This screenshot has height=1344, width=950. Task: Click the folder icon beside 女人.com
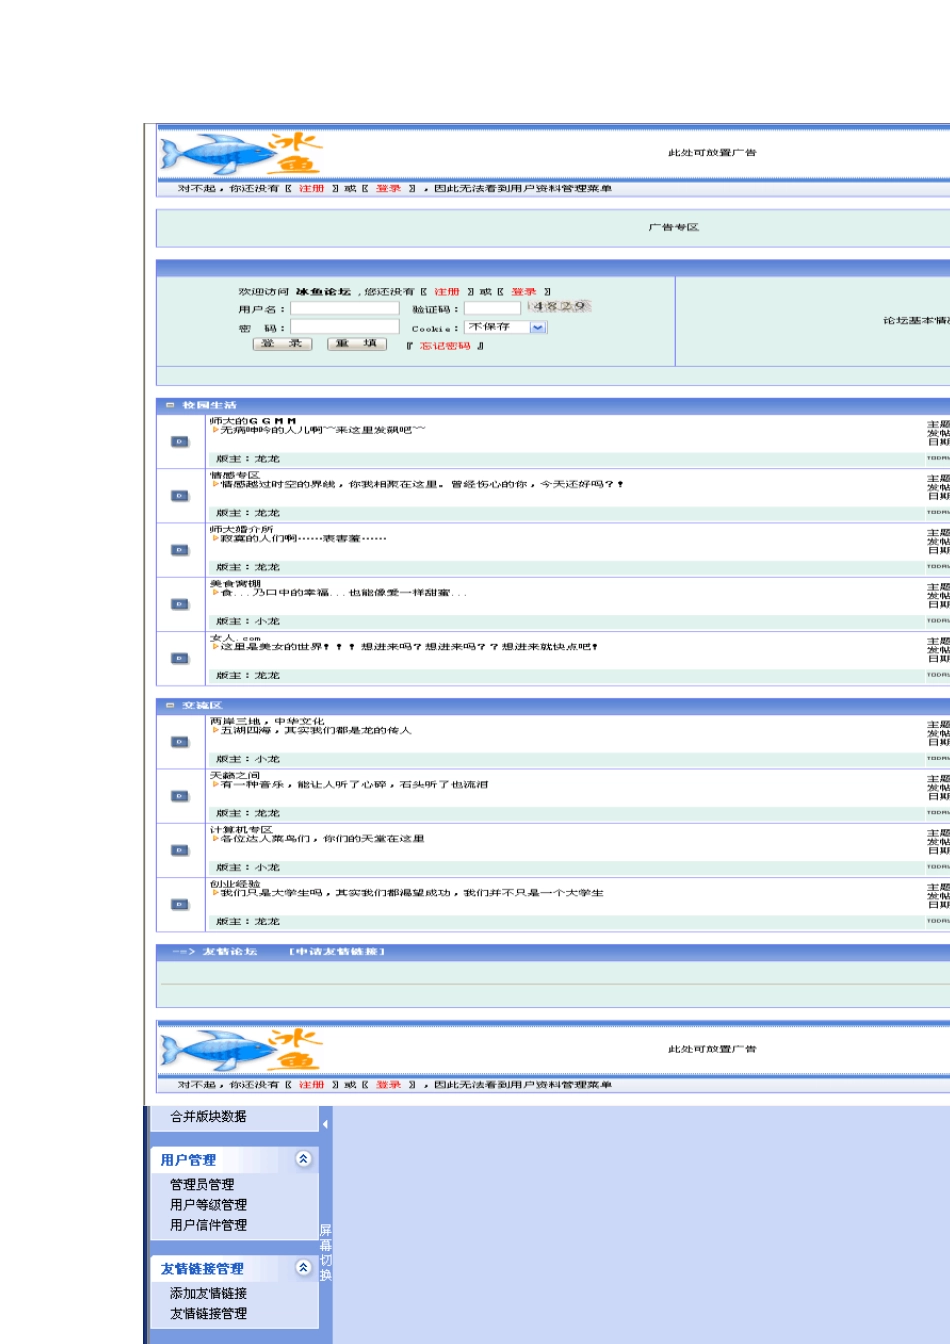coord(180,657)
